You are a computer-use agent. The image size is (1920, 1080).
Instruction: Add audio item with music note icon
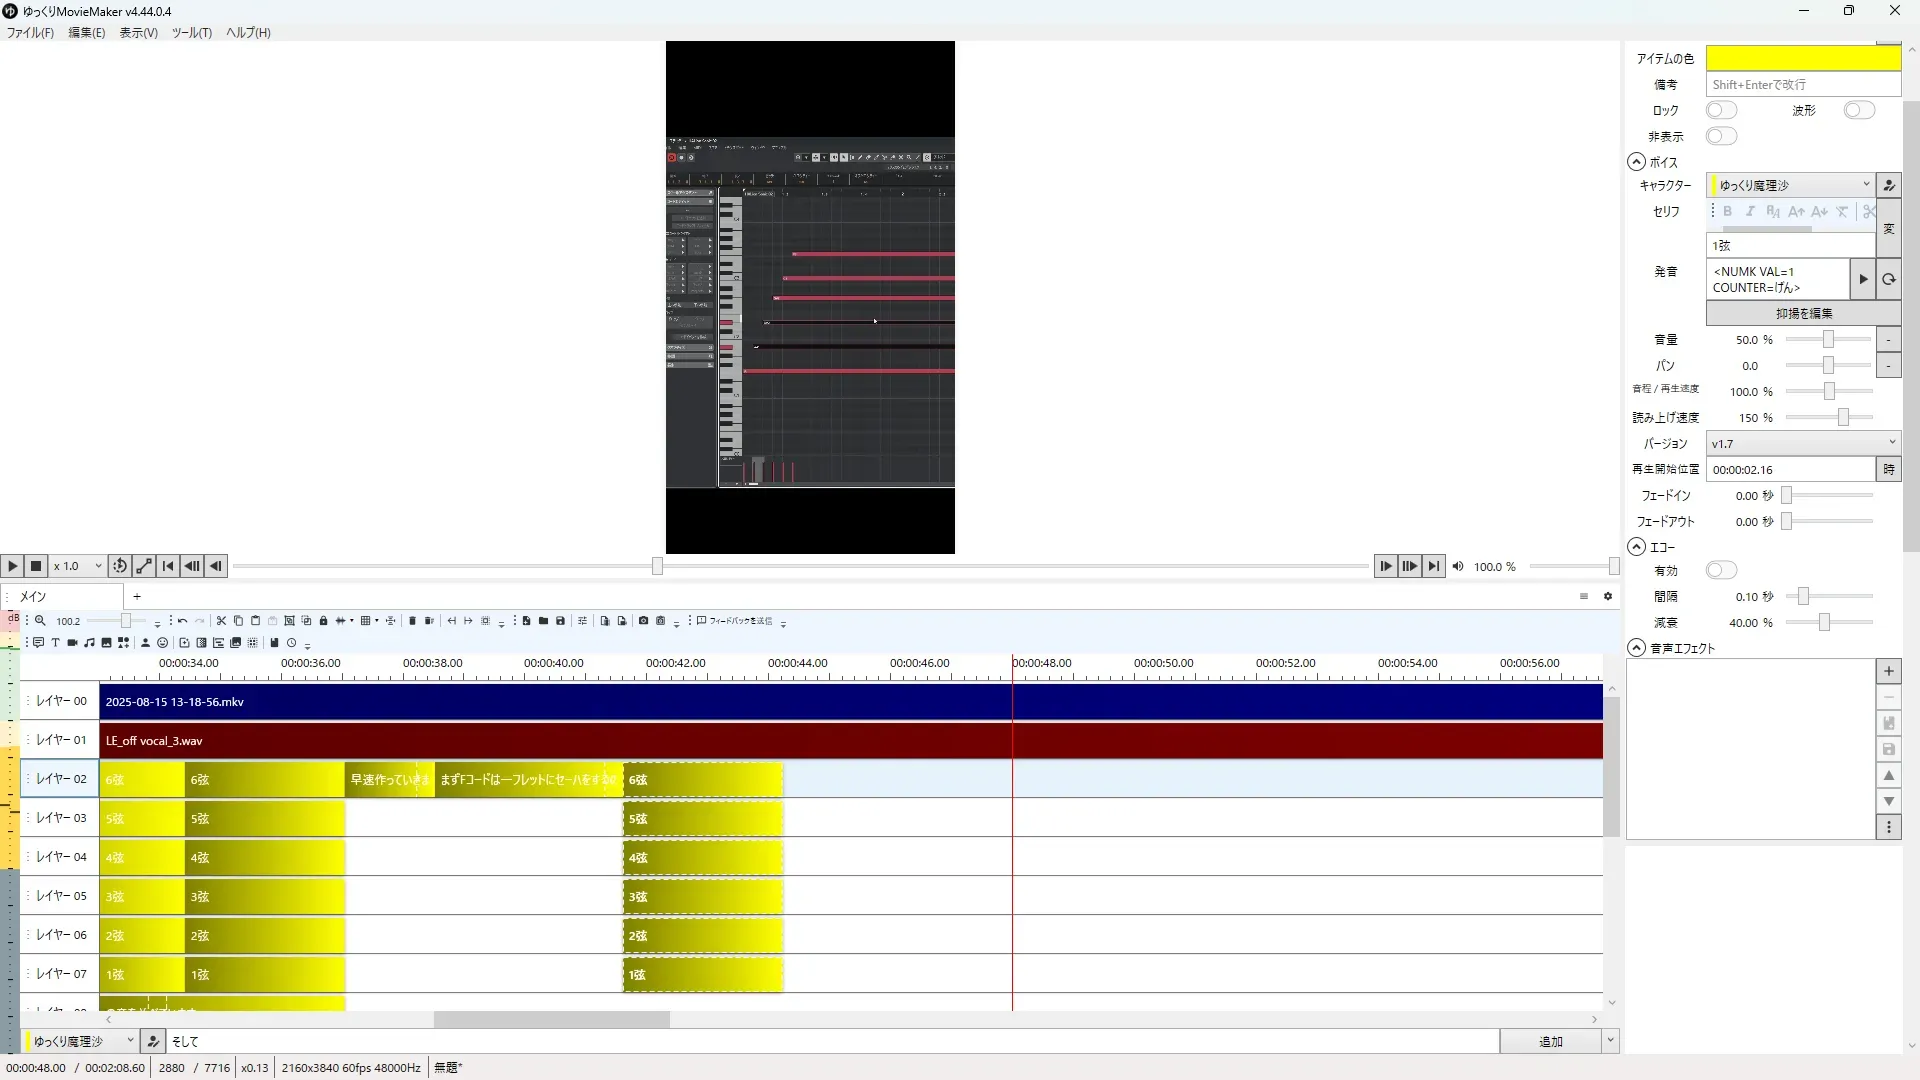point(89,643)
